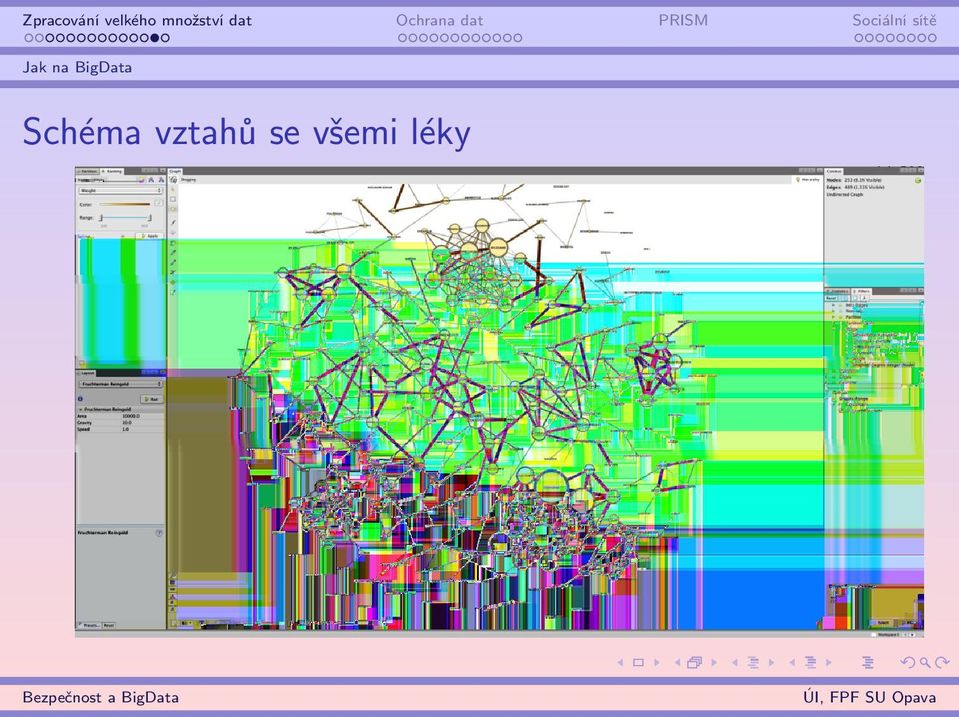The image size is (959, 717).
Task: Click the color ranking icon in Ranking panel
Action: click(141, 180)
